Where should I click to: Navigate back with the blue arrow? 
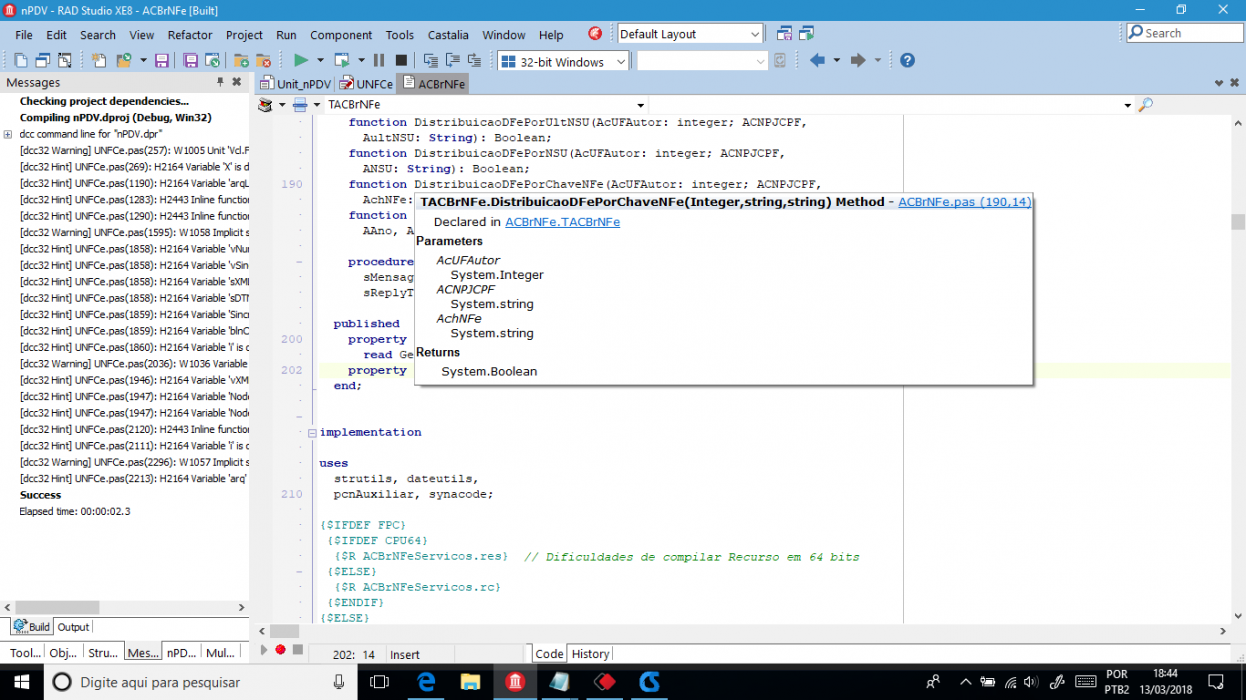point(816,61)
